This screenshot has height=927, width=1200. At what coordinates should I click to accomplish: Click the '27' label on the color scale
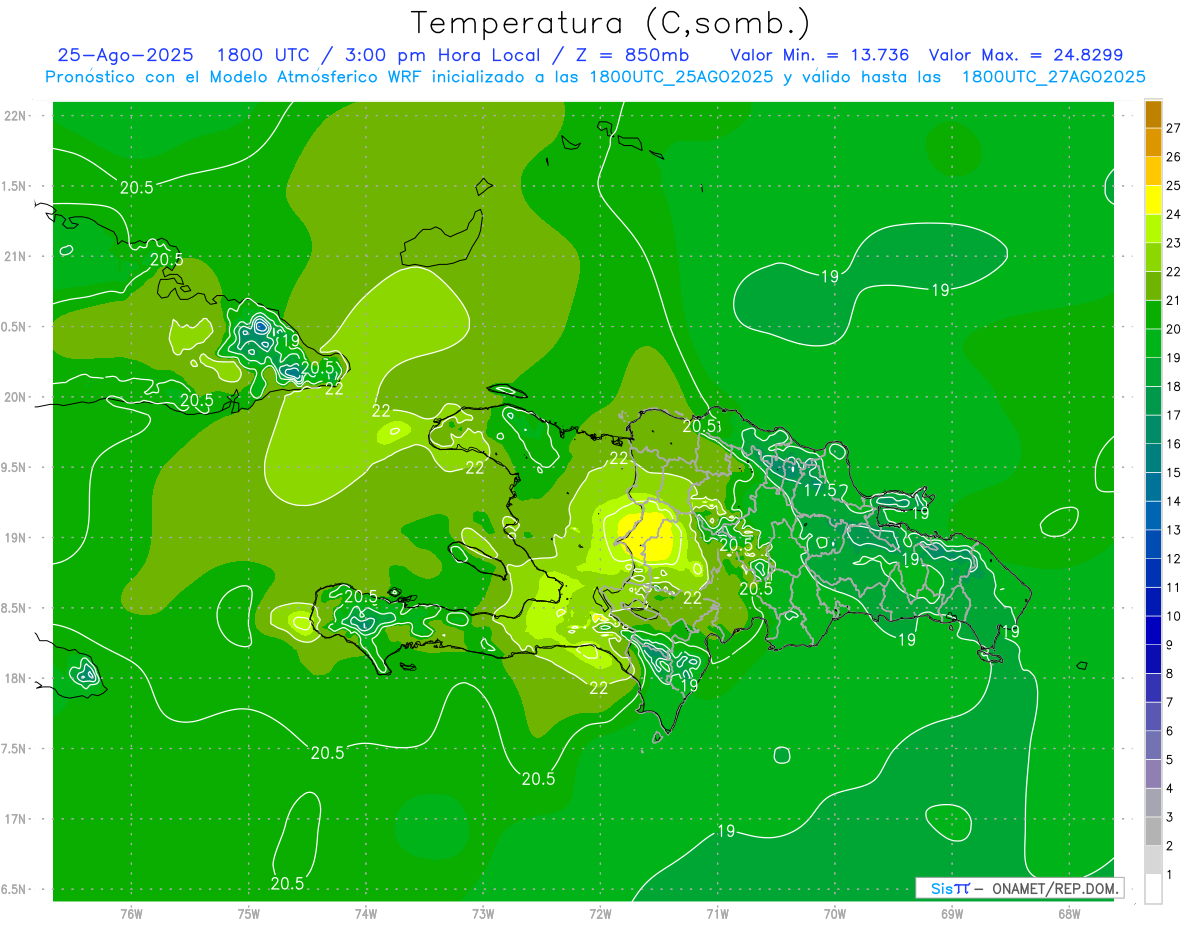pyautogui.click(x=1174, y=127)
